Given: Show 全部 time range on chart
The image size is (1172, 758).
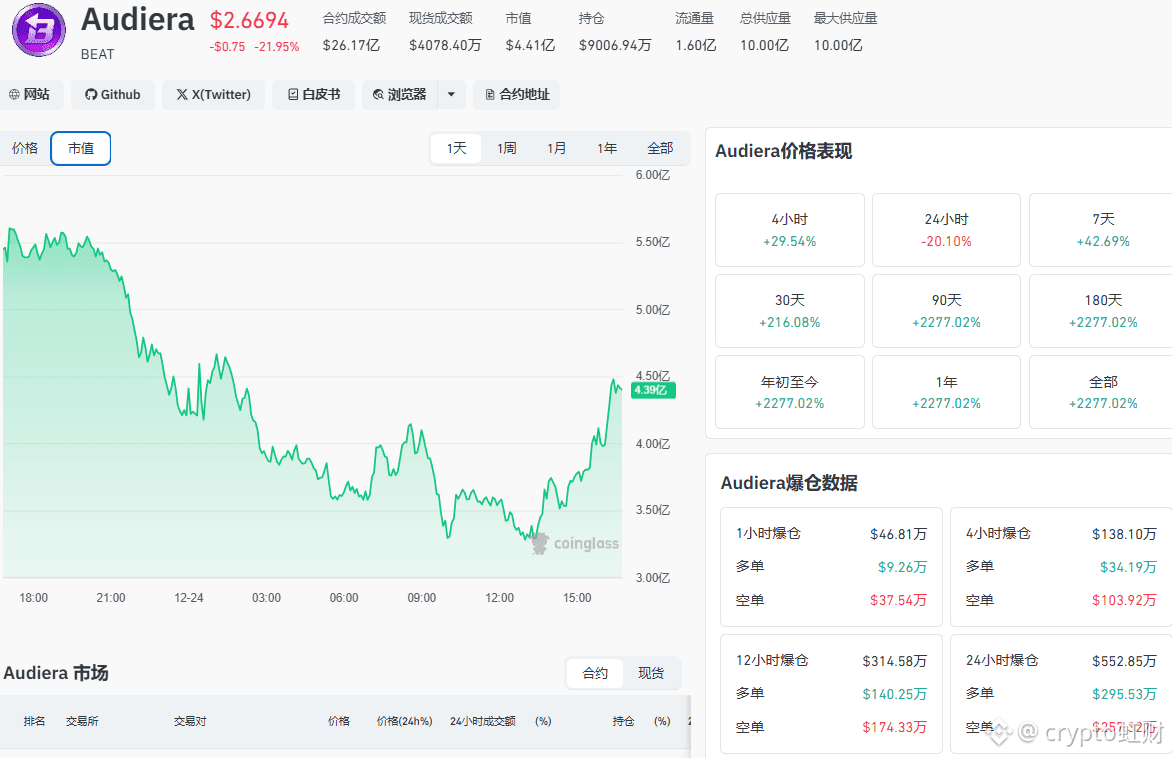Looking at the screenshot, I should [660, 148].
